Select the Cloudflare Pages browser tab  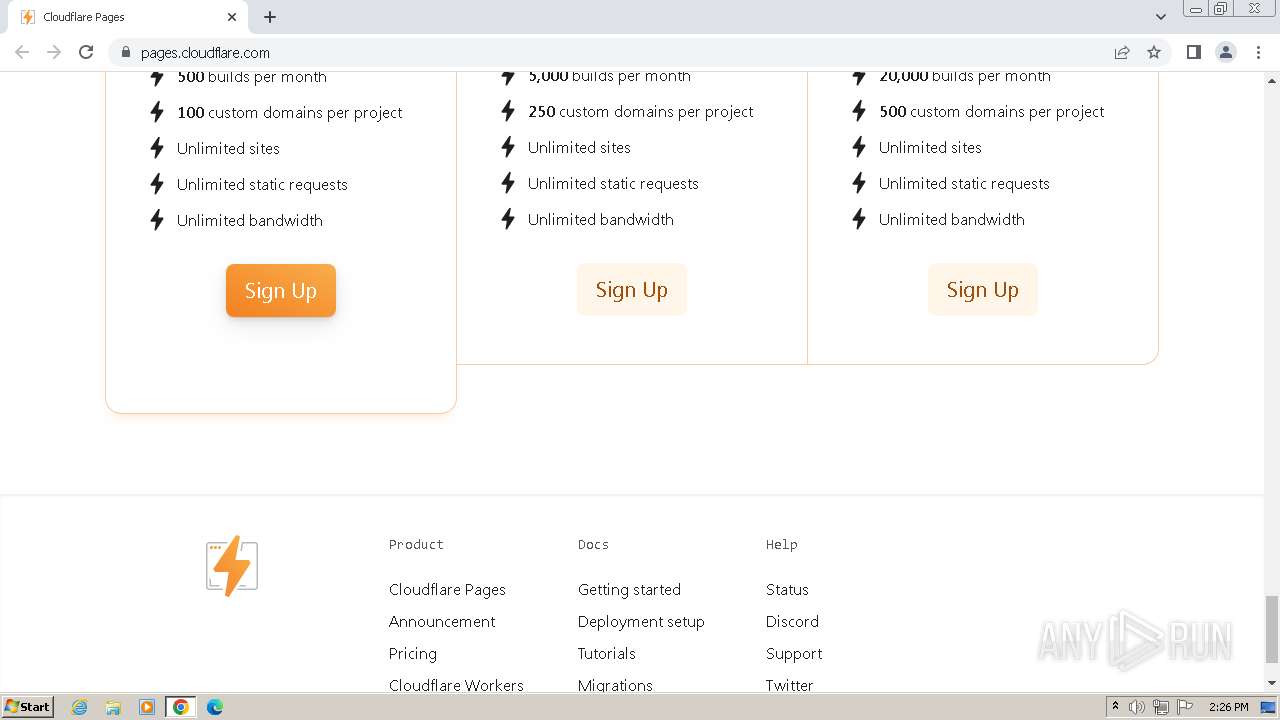(130, 17)
